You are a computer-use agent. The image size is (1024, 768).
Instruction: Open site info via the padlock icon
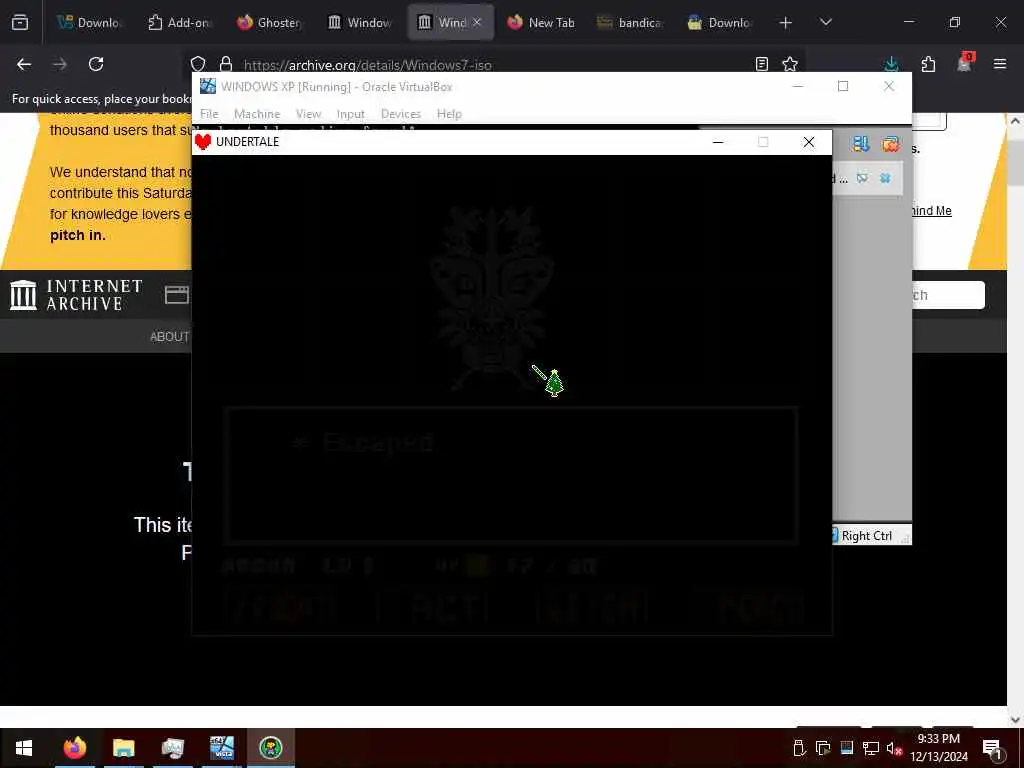(x=226, y=64)
